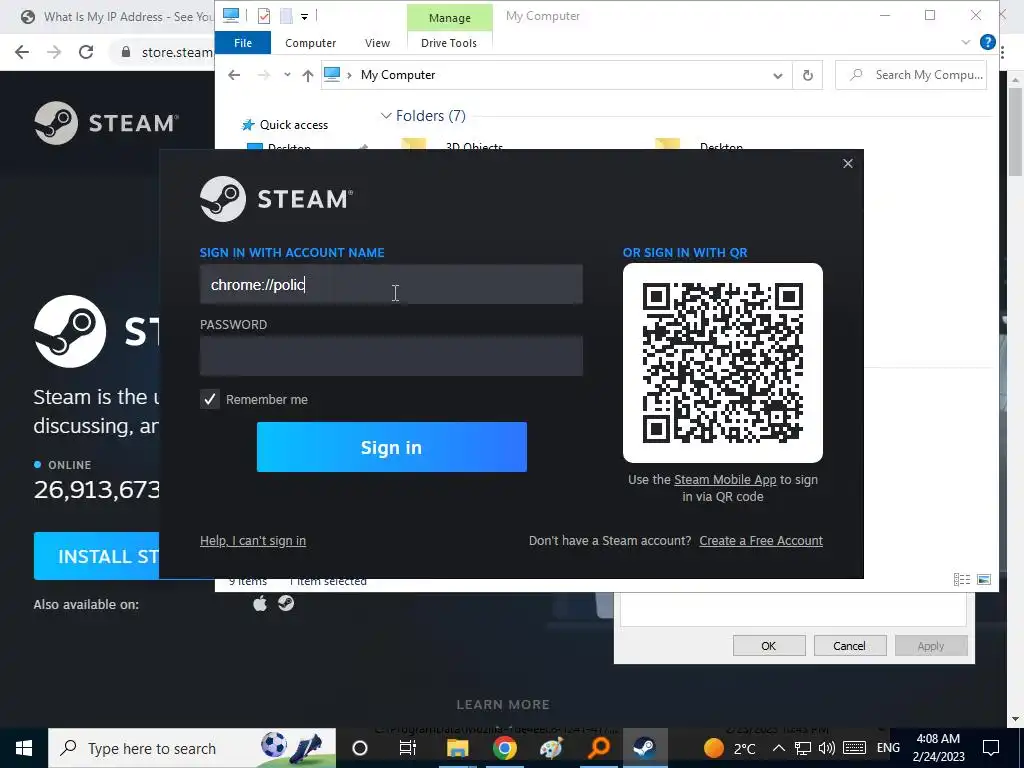Open File Explorer from the taskbar
Screen dimensions: 1024x768
click(x=457, y=748)
